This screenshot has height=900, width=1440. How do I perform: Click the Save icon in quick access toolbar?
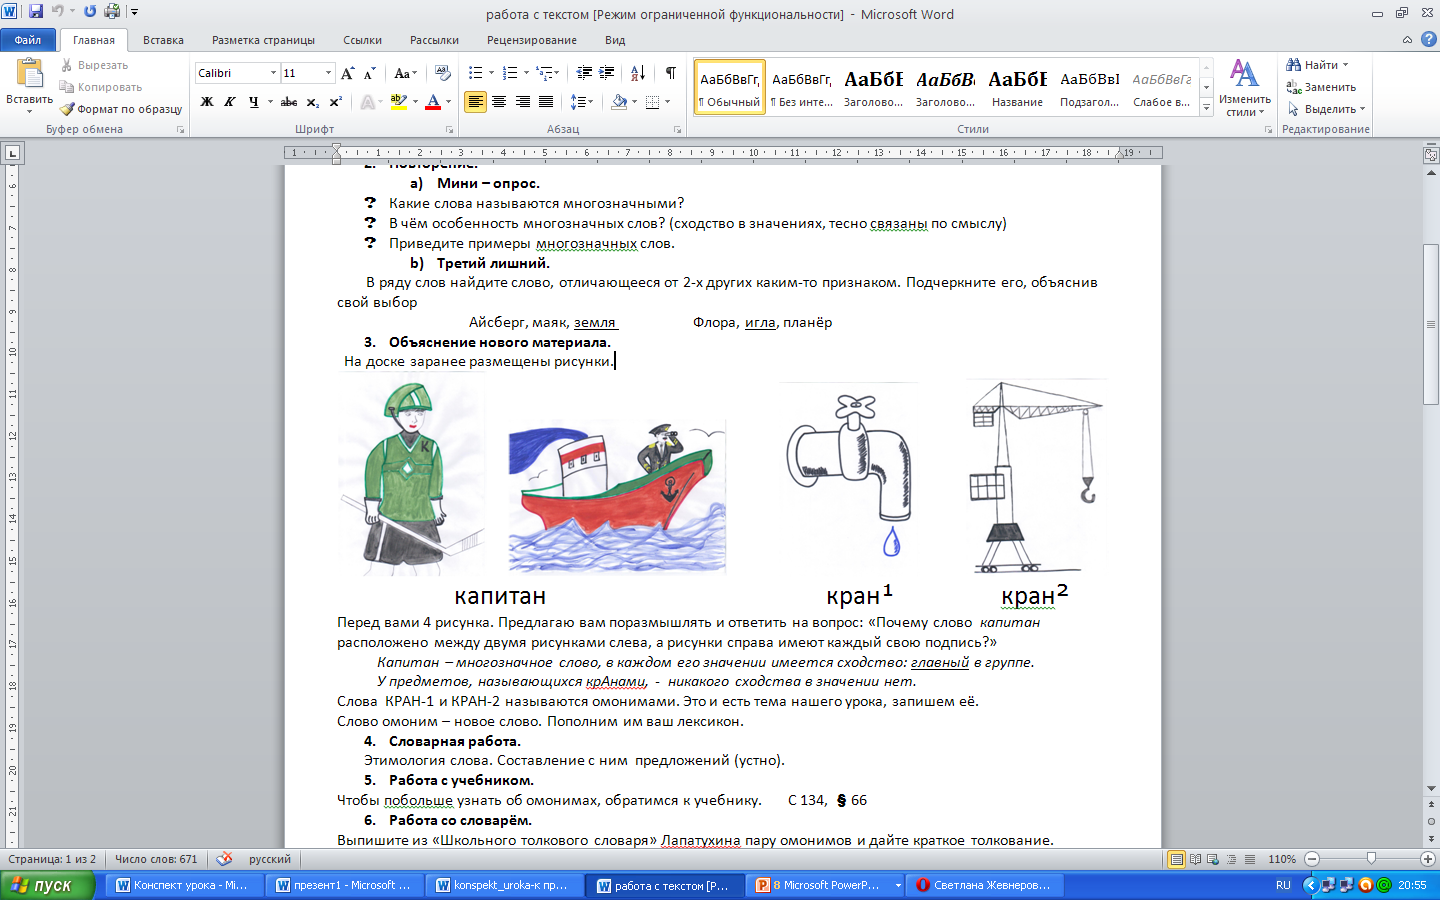click(36, 12)
